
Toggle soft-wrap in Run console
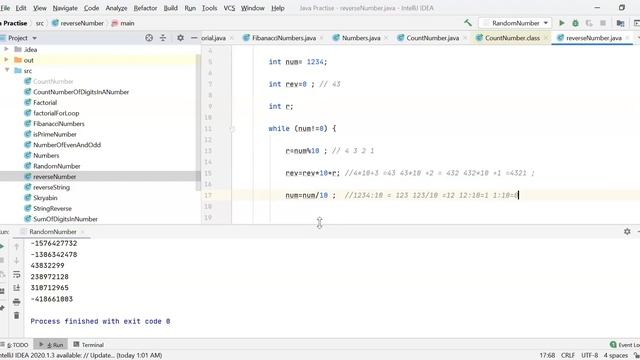pos(17,274)
